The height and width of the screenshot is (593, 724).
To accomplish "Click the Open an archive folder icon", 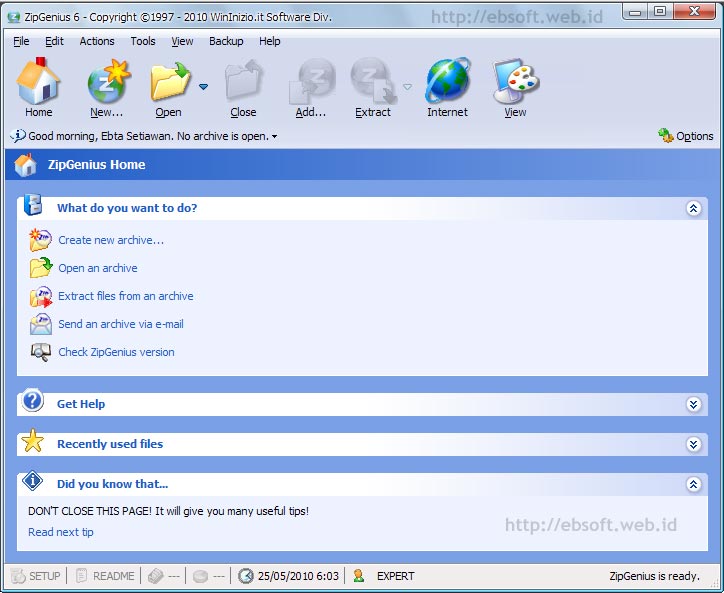I will pos(41,268).
